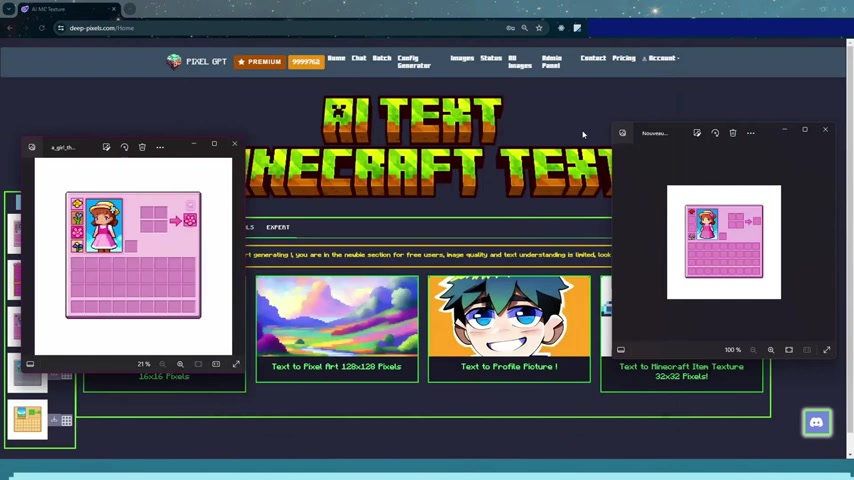This screenshot has height=480, width=854.
Task: Open browser zoom magnifier icon
Action: click(x=524, y=28)
